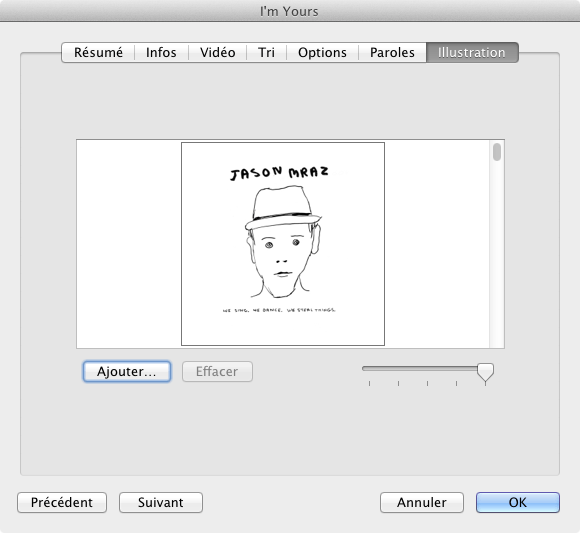Go to the previous track with Précédent
This screenshot has height=533, width=580.
(62, 502)
